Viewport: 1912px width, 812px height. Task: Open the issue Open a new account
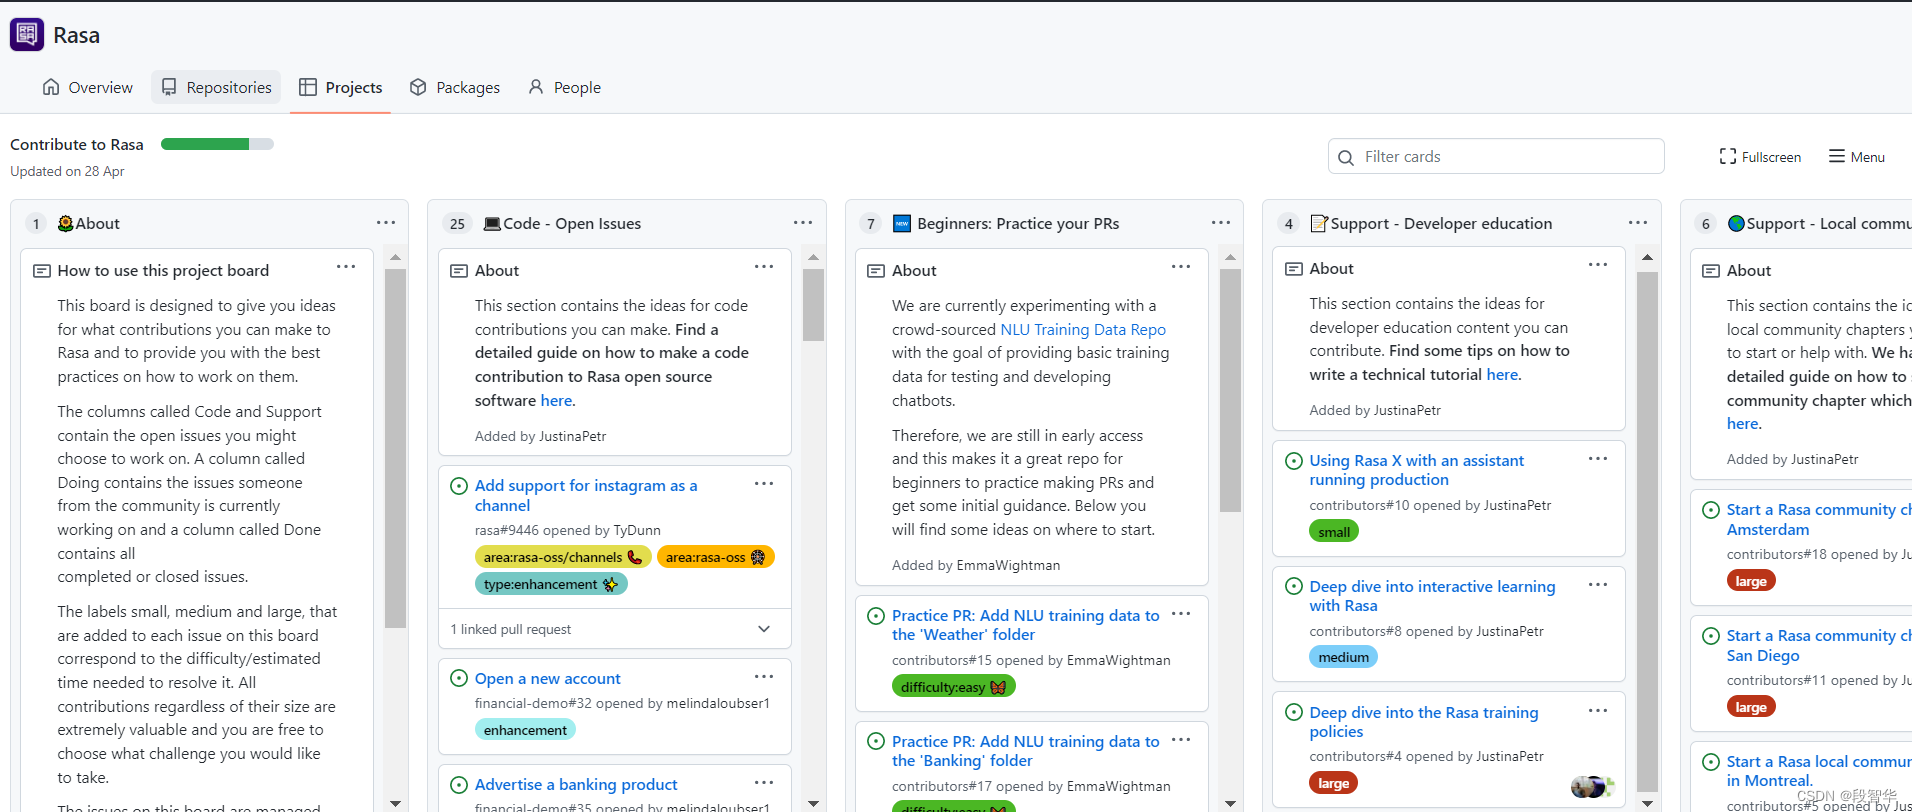click(547, 678)
